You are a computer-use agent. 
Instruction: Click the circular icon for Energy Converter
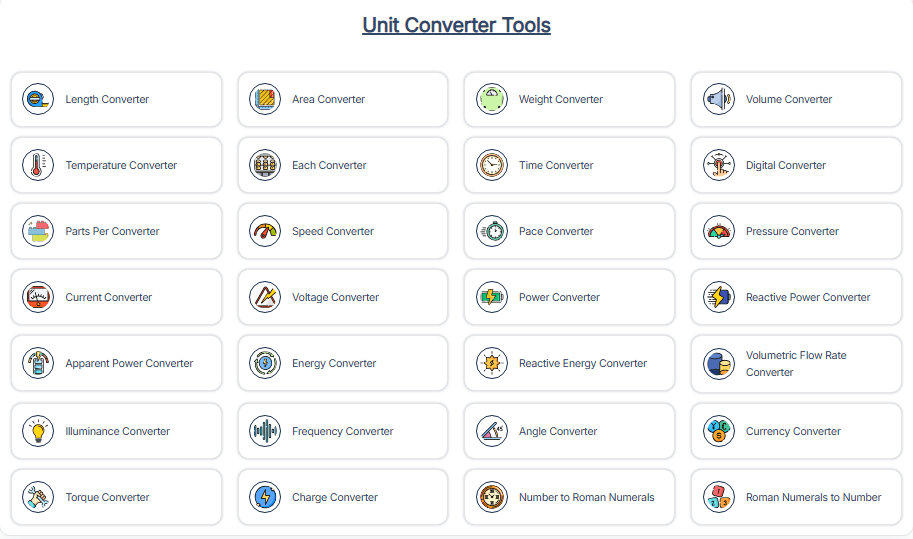click(x=265, y=363)
